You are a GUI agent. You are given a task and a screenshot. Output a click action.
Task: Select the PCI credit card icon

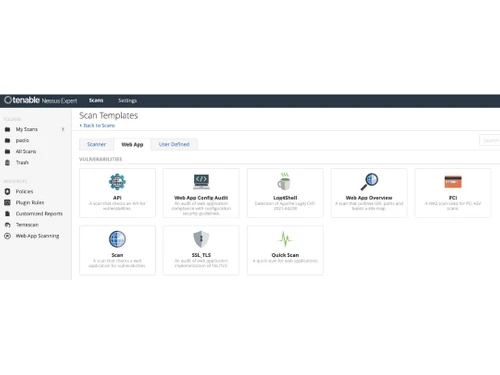click(x=453, y=182)
